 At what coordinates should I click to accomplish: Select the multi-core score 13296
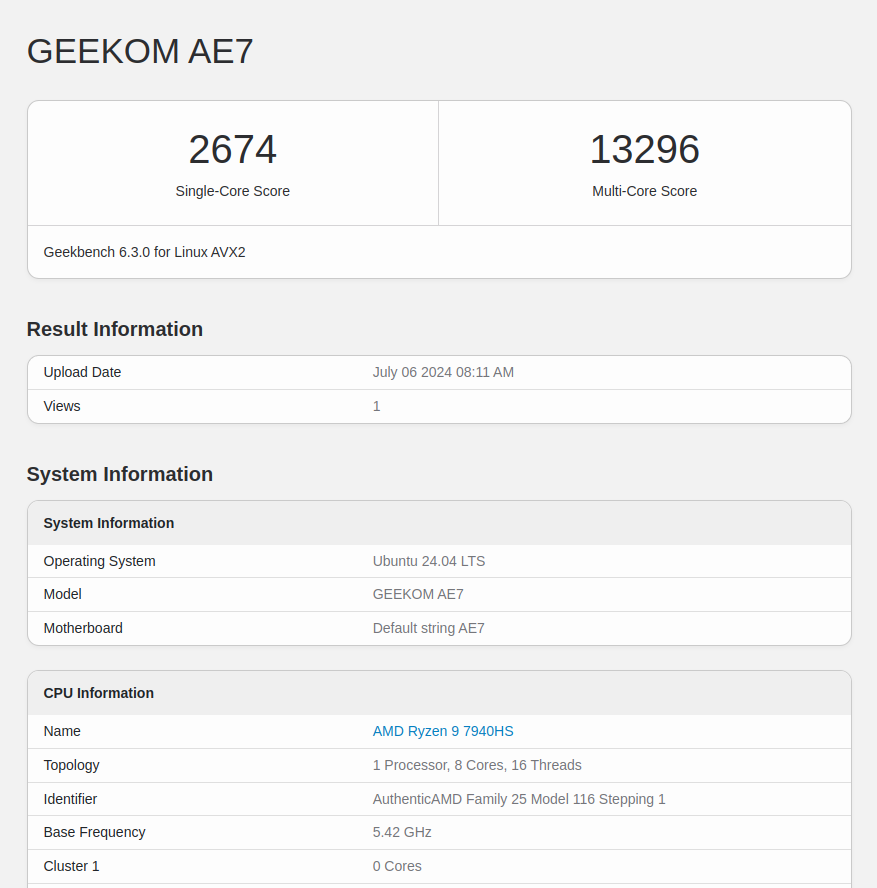click(x=644, y=150)
